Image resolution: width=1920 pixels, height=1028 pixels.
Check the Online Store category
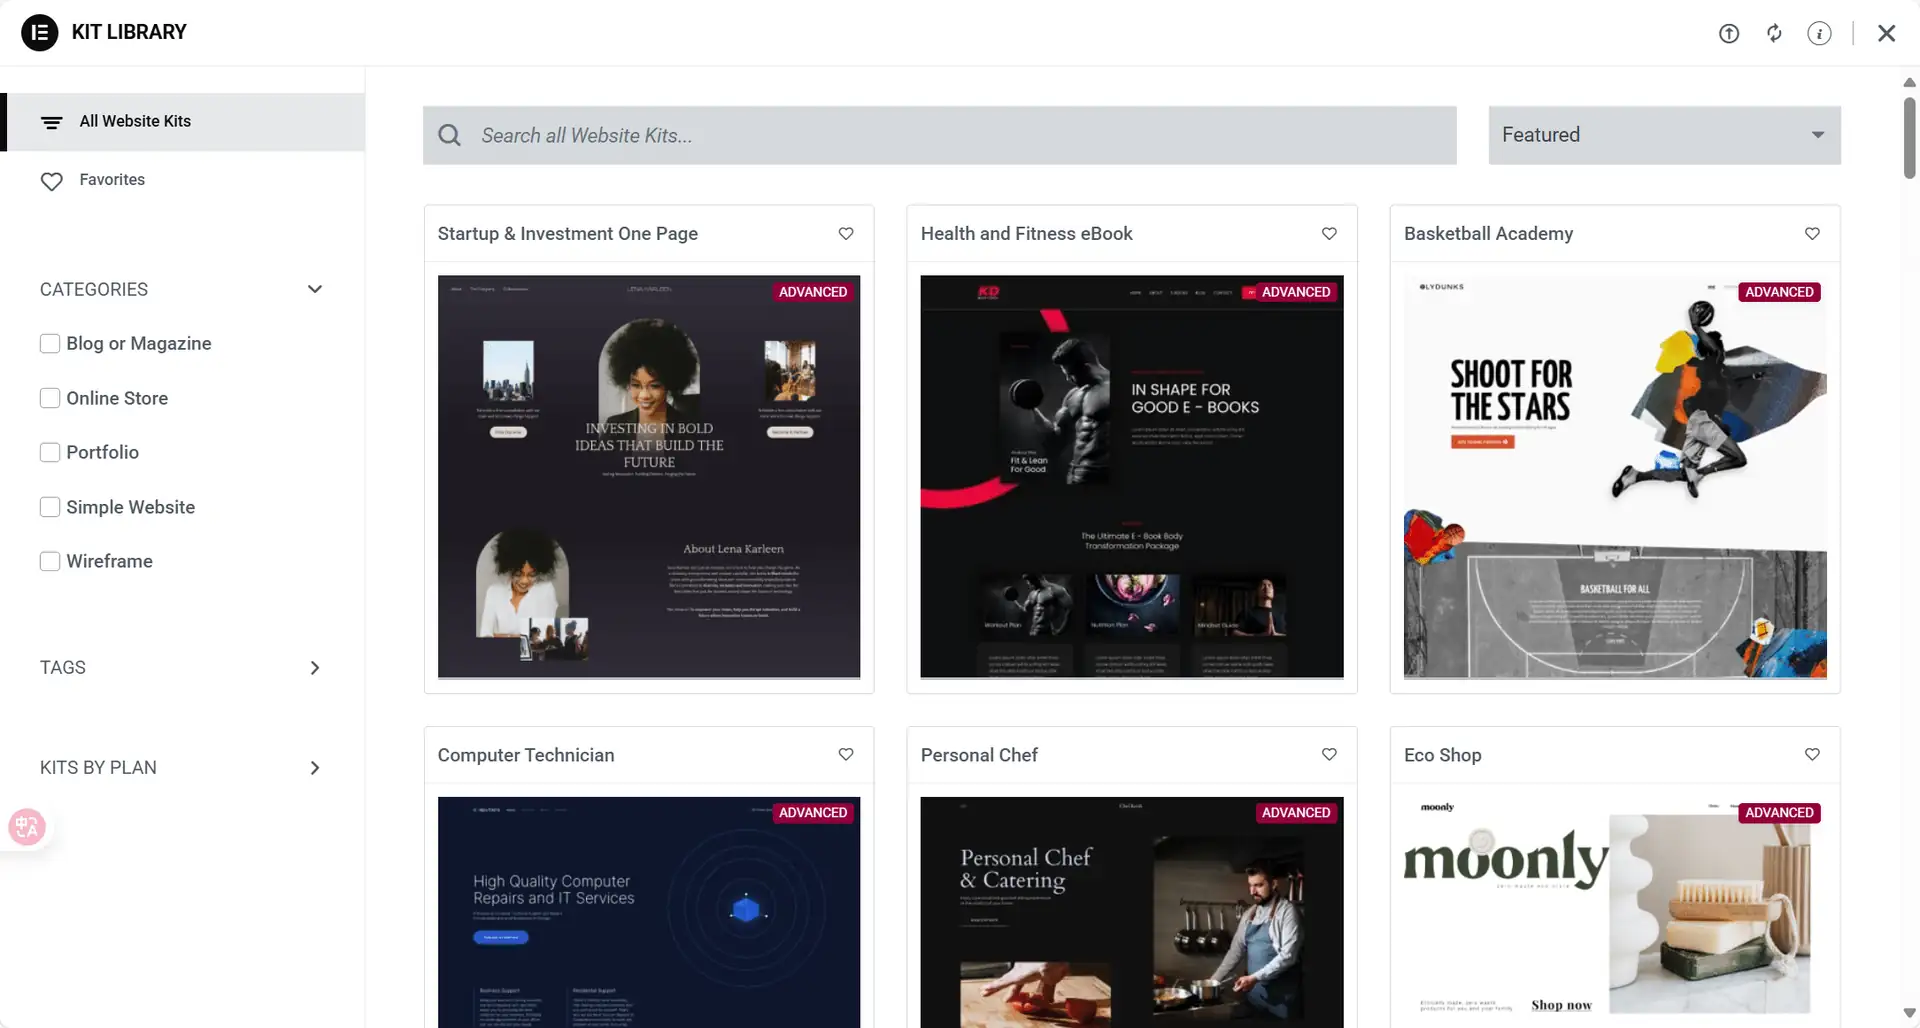(x=50, y=398)
